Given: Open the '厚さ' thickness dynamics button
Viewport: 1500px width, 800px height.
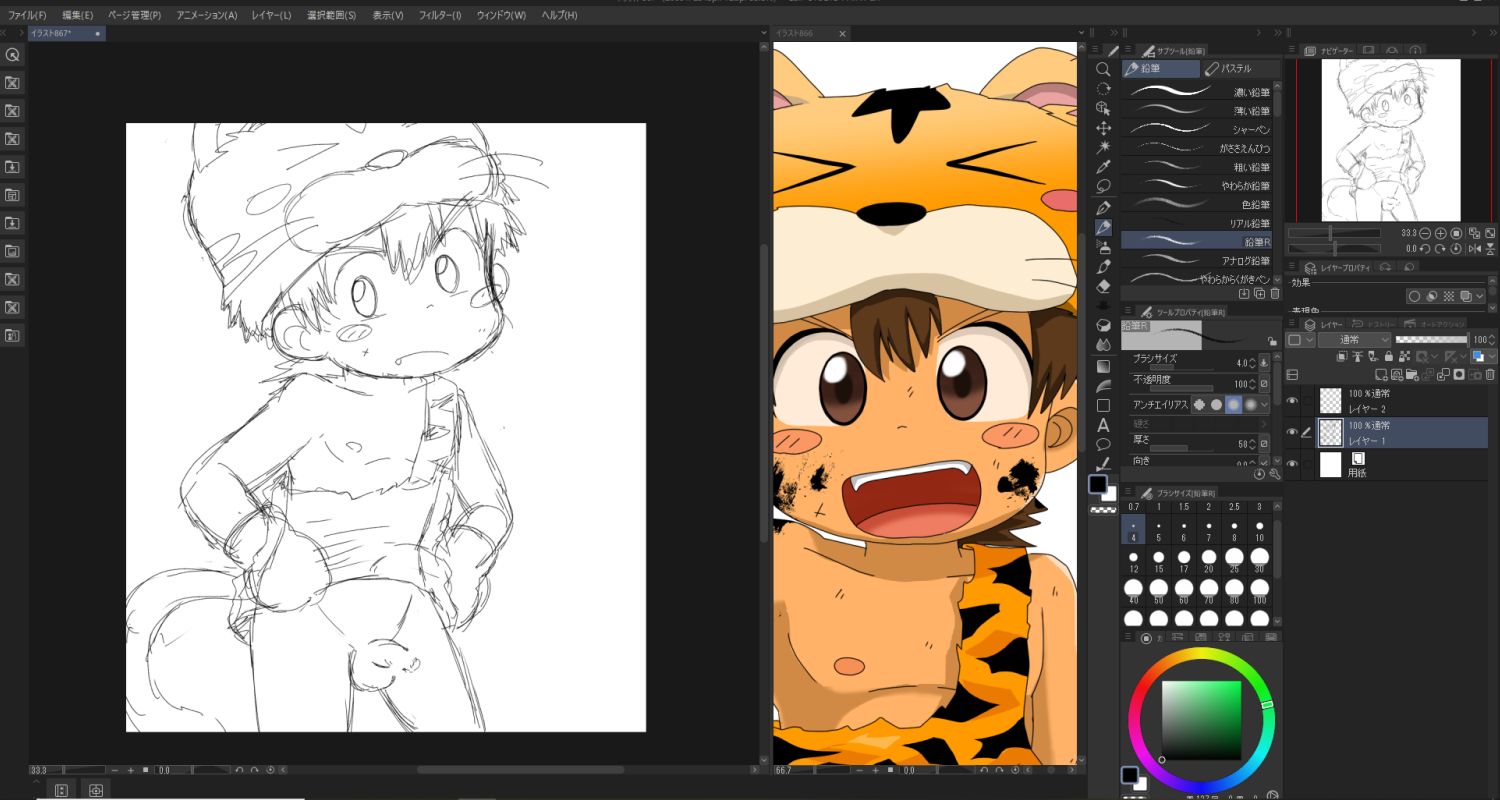Looking at the screenshot, I should coord(1265,444).
